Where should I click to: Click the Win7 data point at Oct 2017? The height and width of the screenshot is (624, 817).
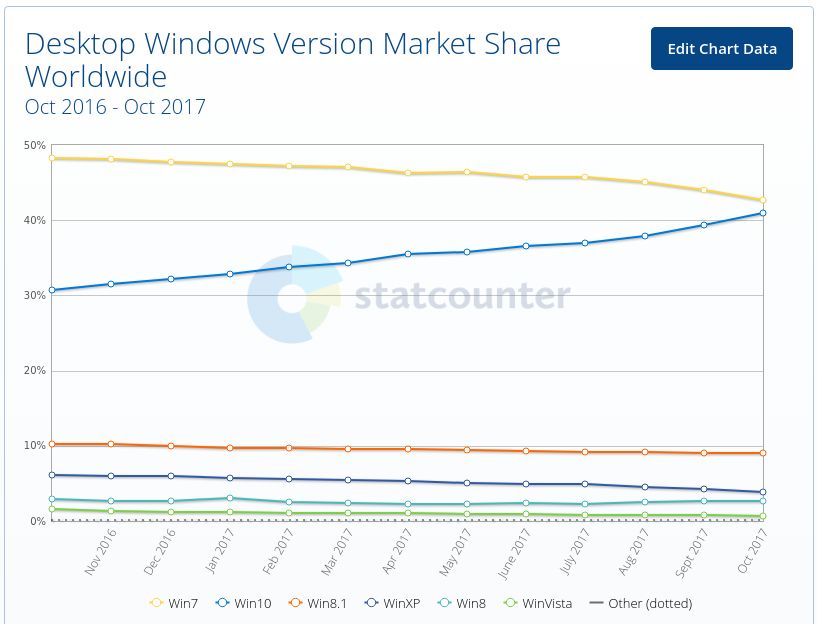click(x=763, y=200)
